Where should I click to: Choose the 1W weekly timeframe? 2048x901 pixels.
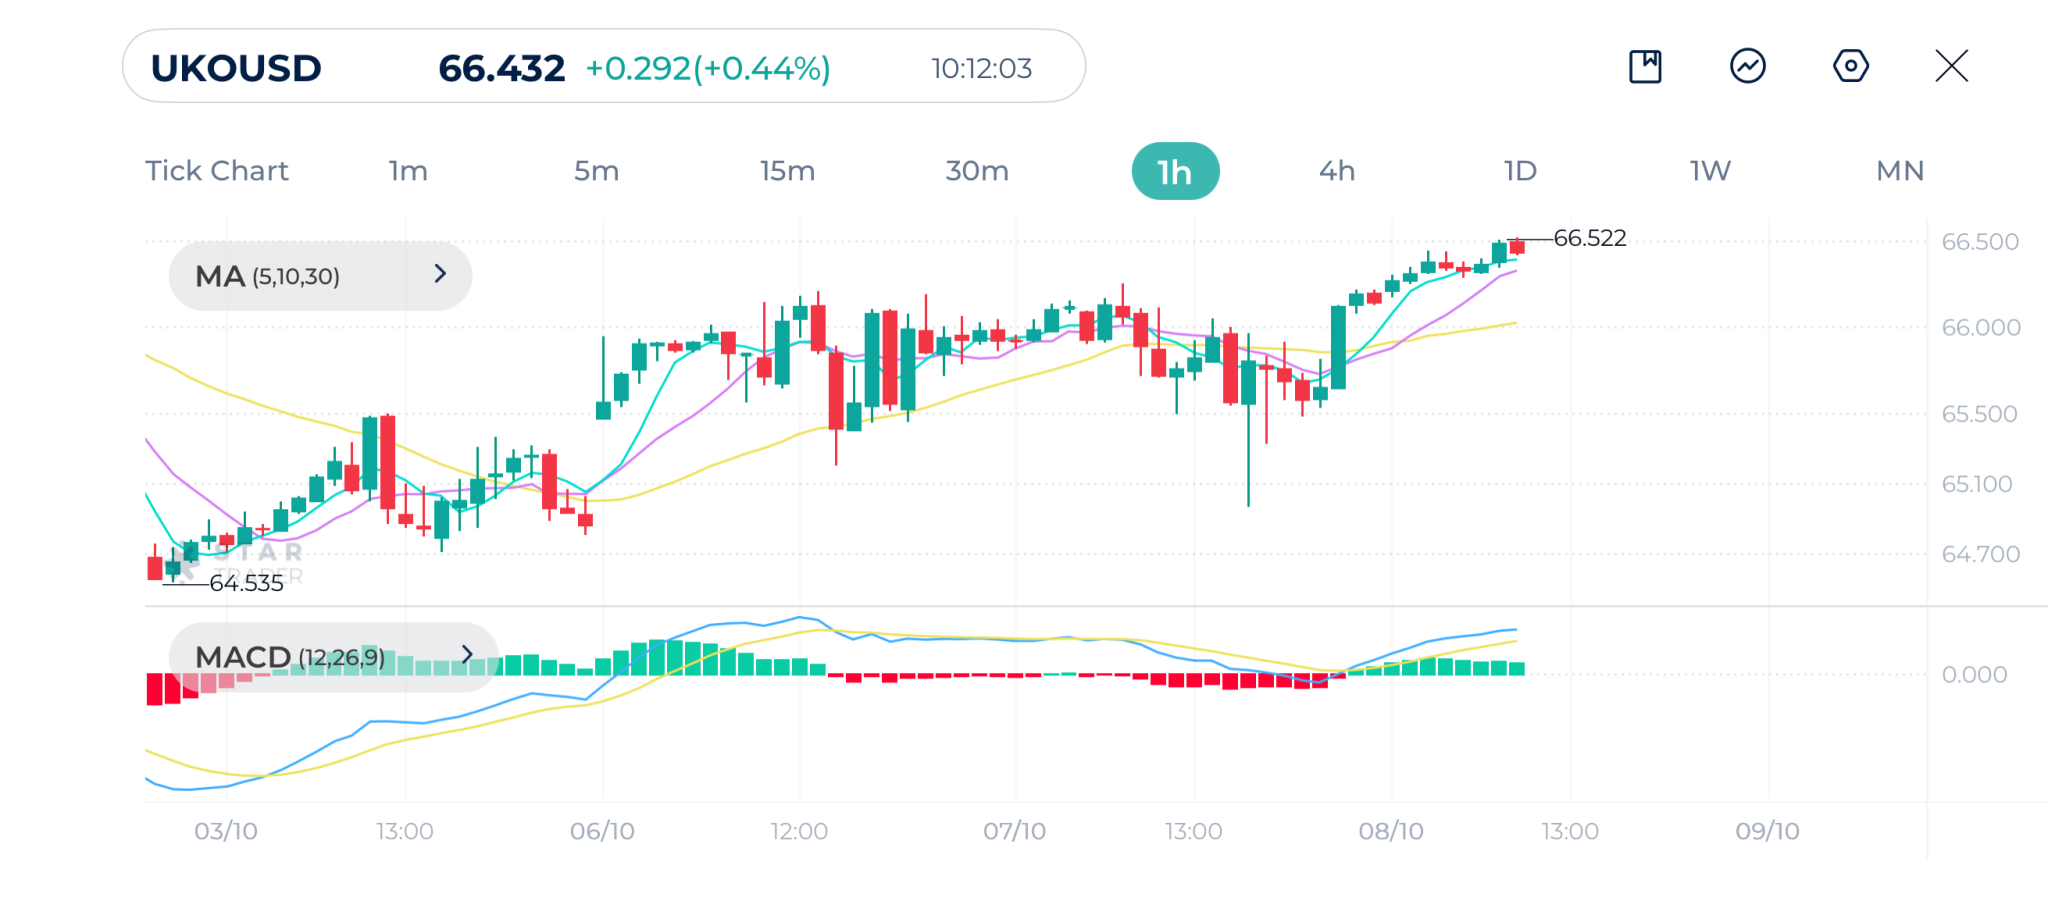(1710, 171)
